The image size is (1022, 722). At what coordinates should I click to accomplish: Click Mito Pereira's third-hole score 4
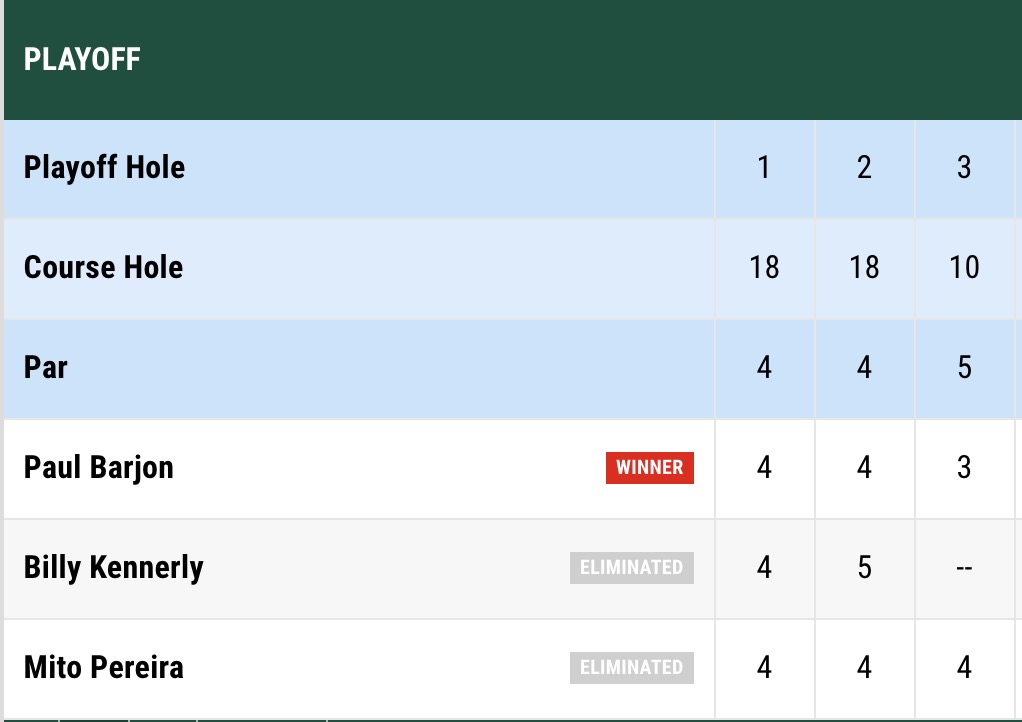964,667
